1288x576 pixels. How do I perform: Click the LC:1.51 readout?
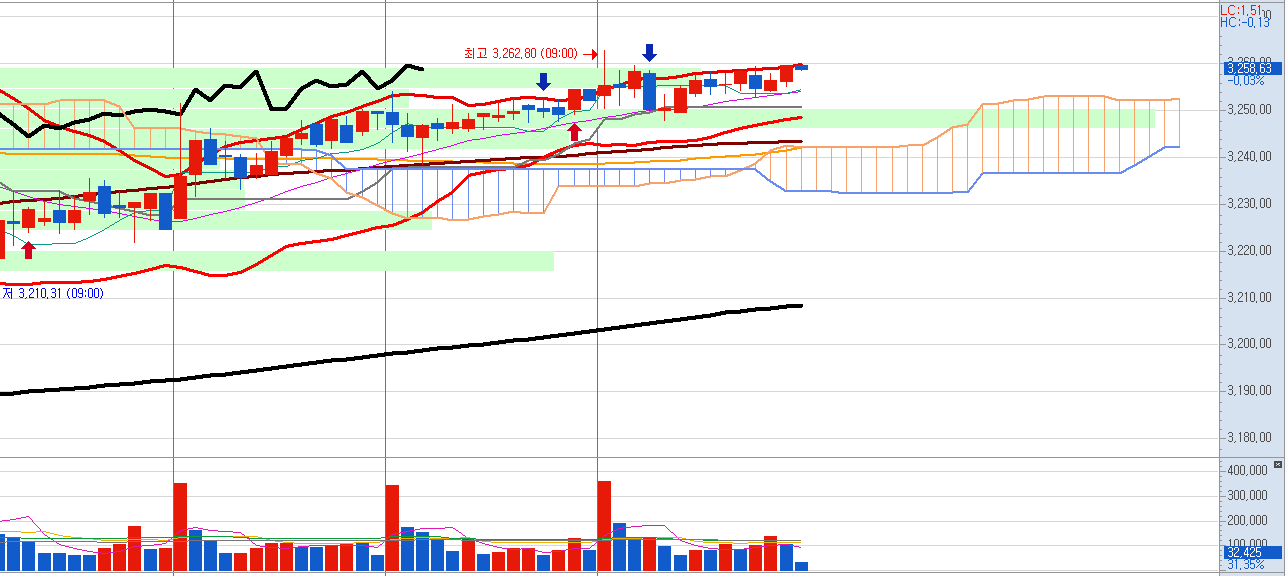[x=1240, y=9]
